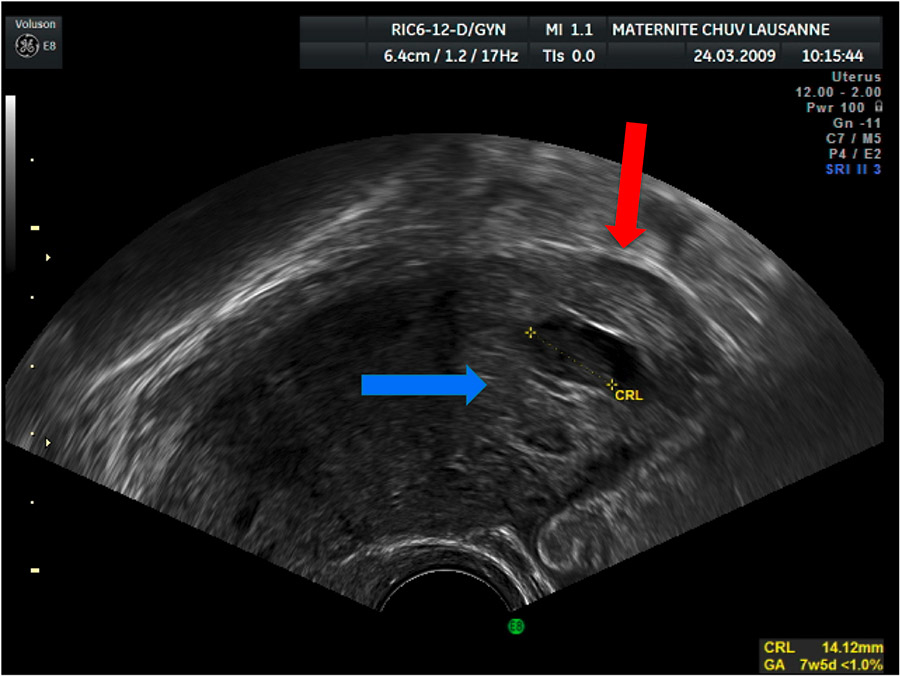
Task: Click the lower yellow focal zone triangle
Action: [47, 441]
